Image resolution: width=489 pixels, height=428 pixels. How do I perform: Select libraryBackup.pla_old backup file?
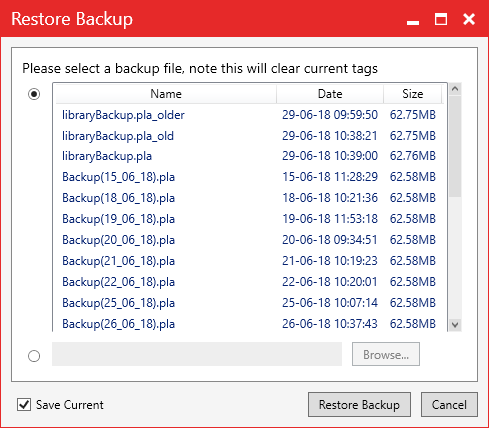point(249,136)
